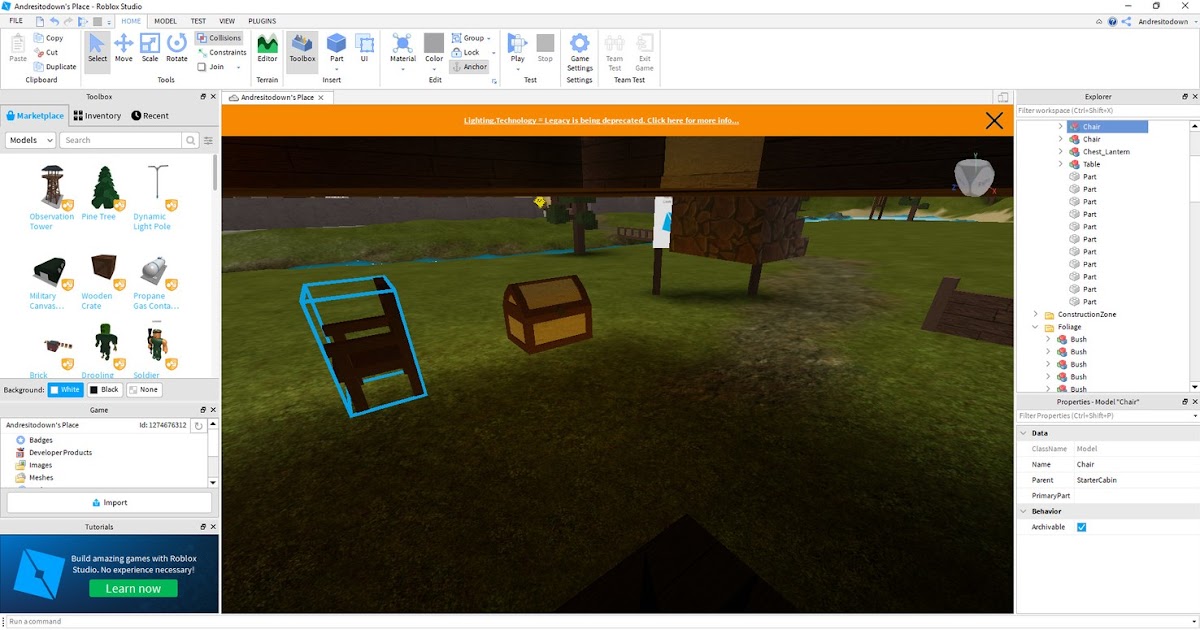Image resolution: width=1200 pixels, height=630 pixels.
Task: Select None background option
Action: 143,390
